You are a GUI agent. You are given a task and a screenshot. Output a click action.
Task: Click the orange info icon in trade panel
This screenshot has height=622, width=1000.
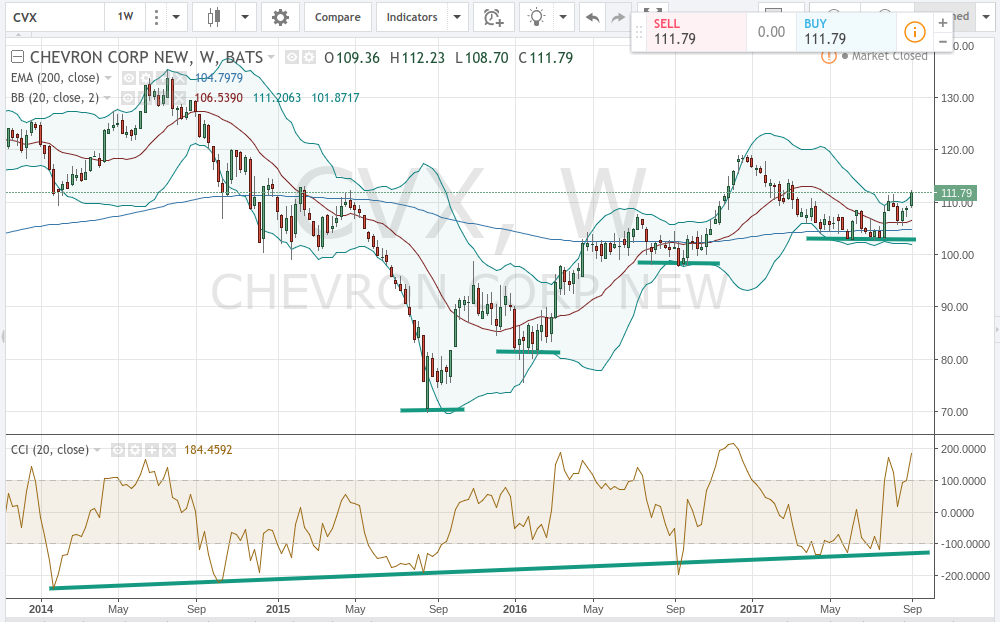(915, 31)
